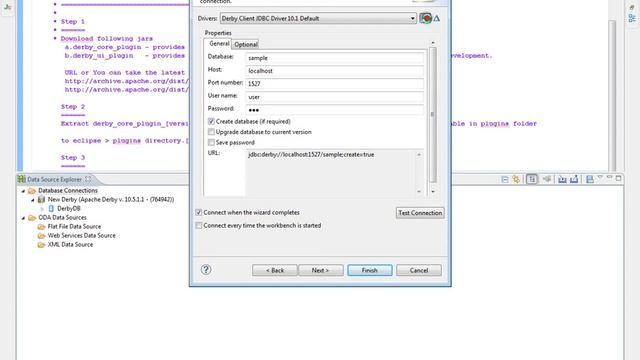Click the outline icon in right sidebar

pyautogui.click(x=632, y=18)
